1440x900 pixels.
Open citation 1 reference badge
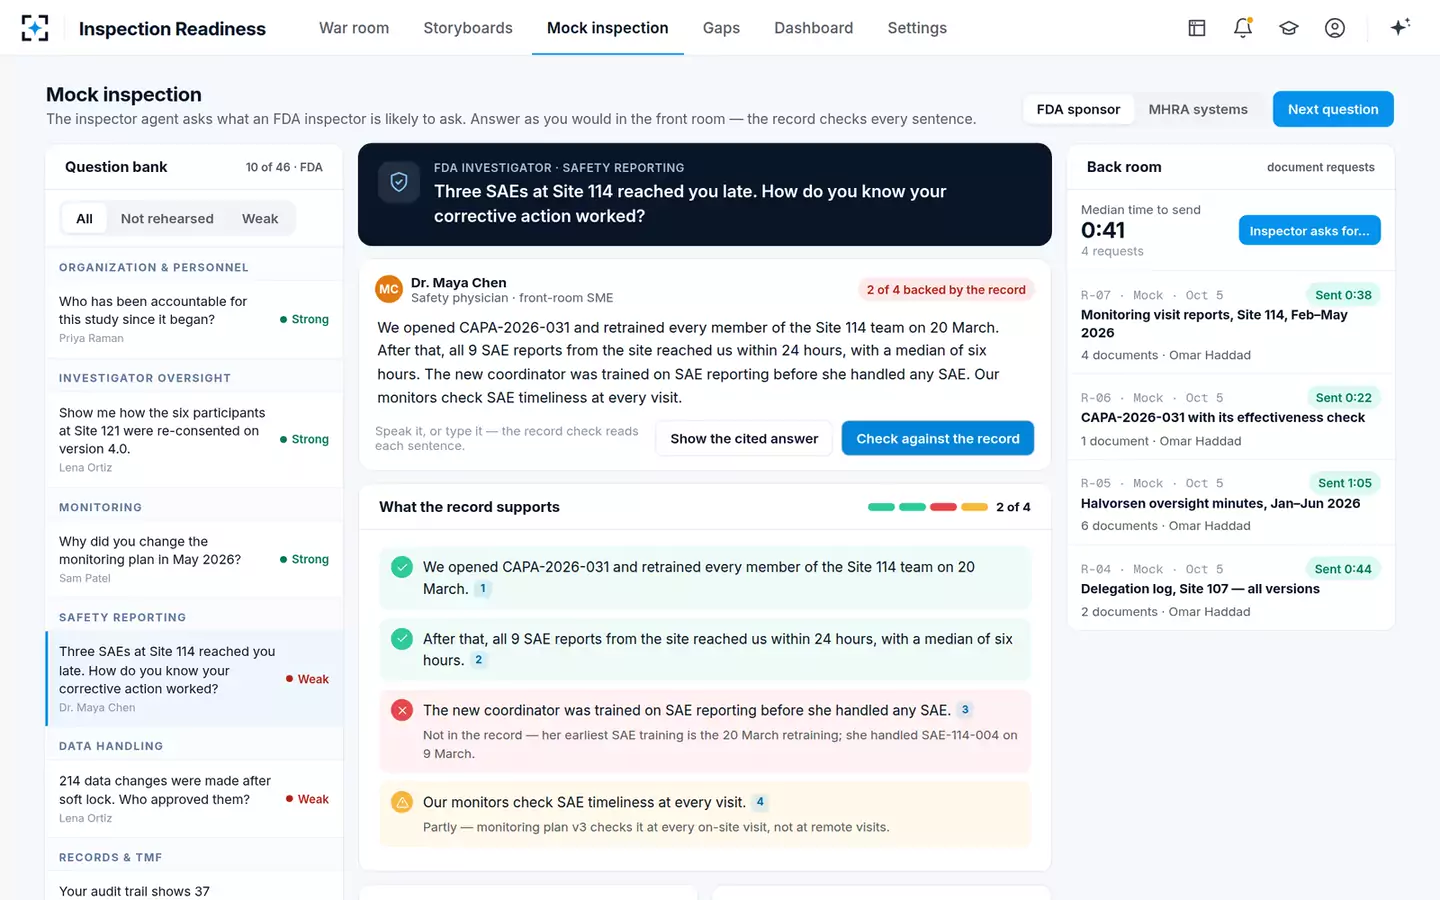click(483, 589)
